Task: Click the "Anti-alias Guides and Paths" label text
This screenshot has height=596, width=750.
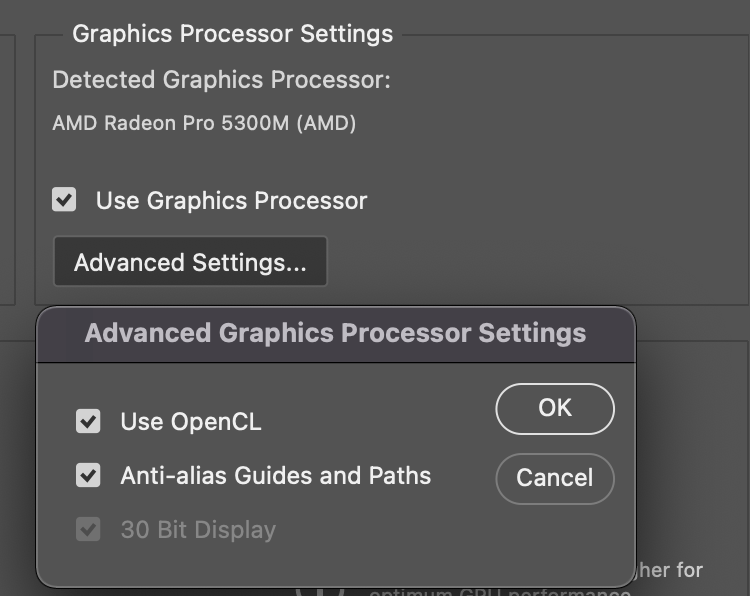Action: click(x=275, y=475)
